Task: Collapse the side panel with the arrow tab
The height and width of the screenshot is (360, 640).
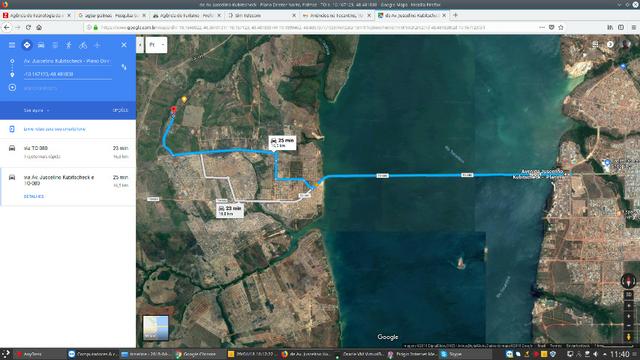Action: (x=140, y=44)
